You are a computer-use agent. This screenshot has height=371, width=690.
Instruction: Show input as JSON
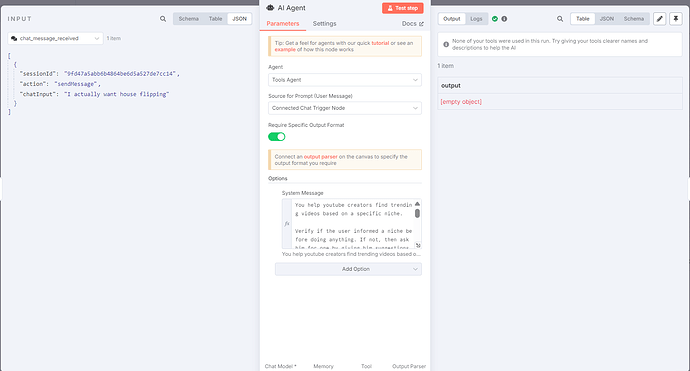pyautogui.click(x=239, y=18)
